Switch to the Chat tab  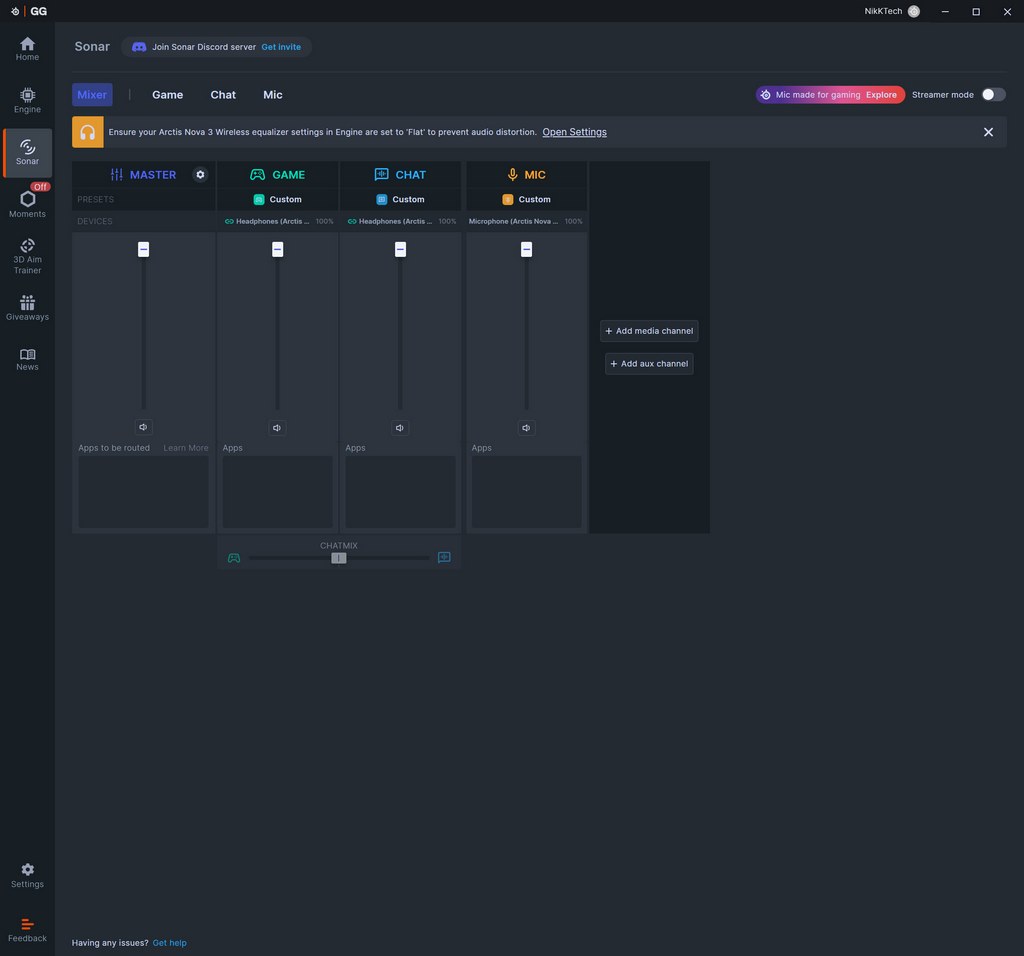click(x=223, y=95)
